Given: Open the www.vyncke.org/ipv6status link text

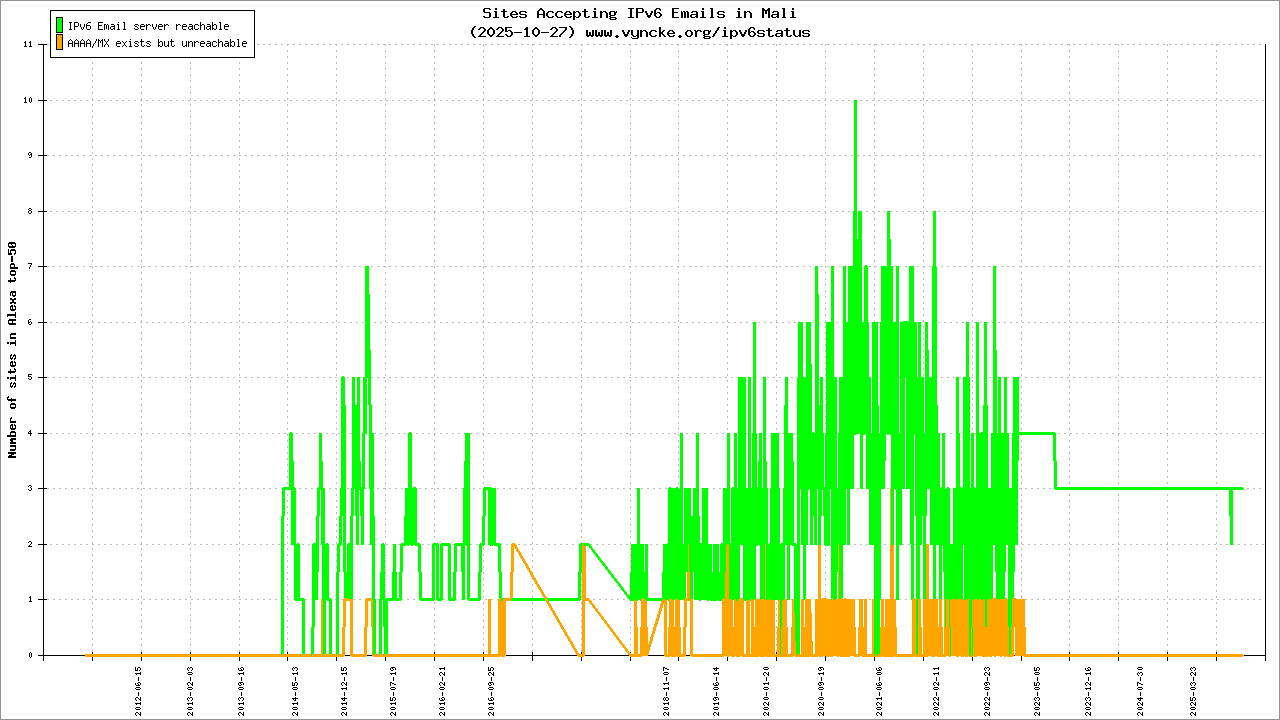Looking at the screenshot, I should pos(697,32).
